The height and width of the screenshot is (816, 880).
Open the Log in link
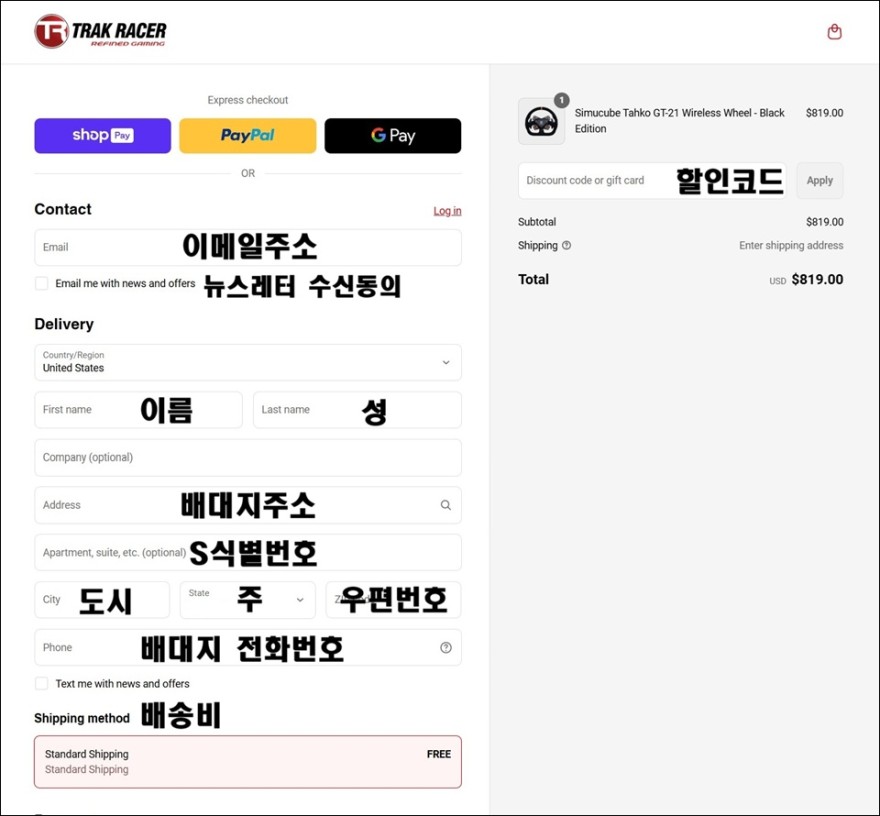[447, 210]
